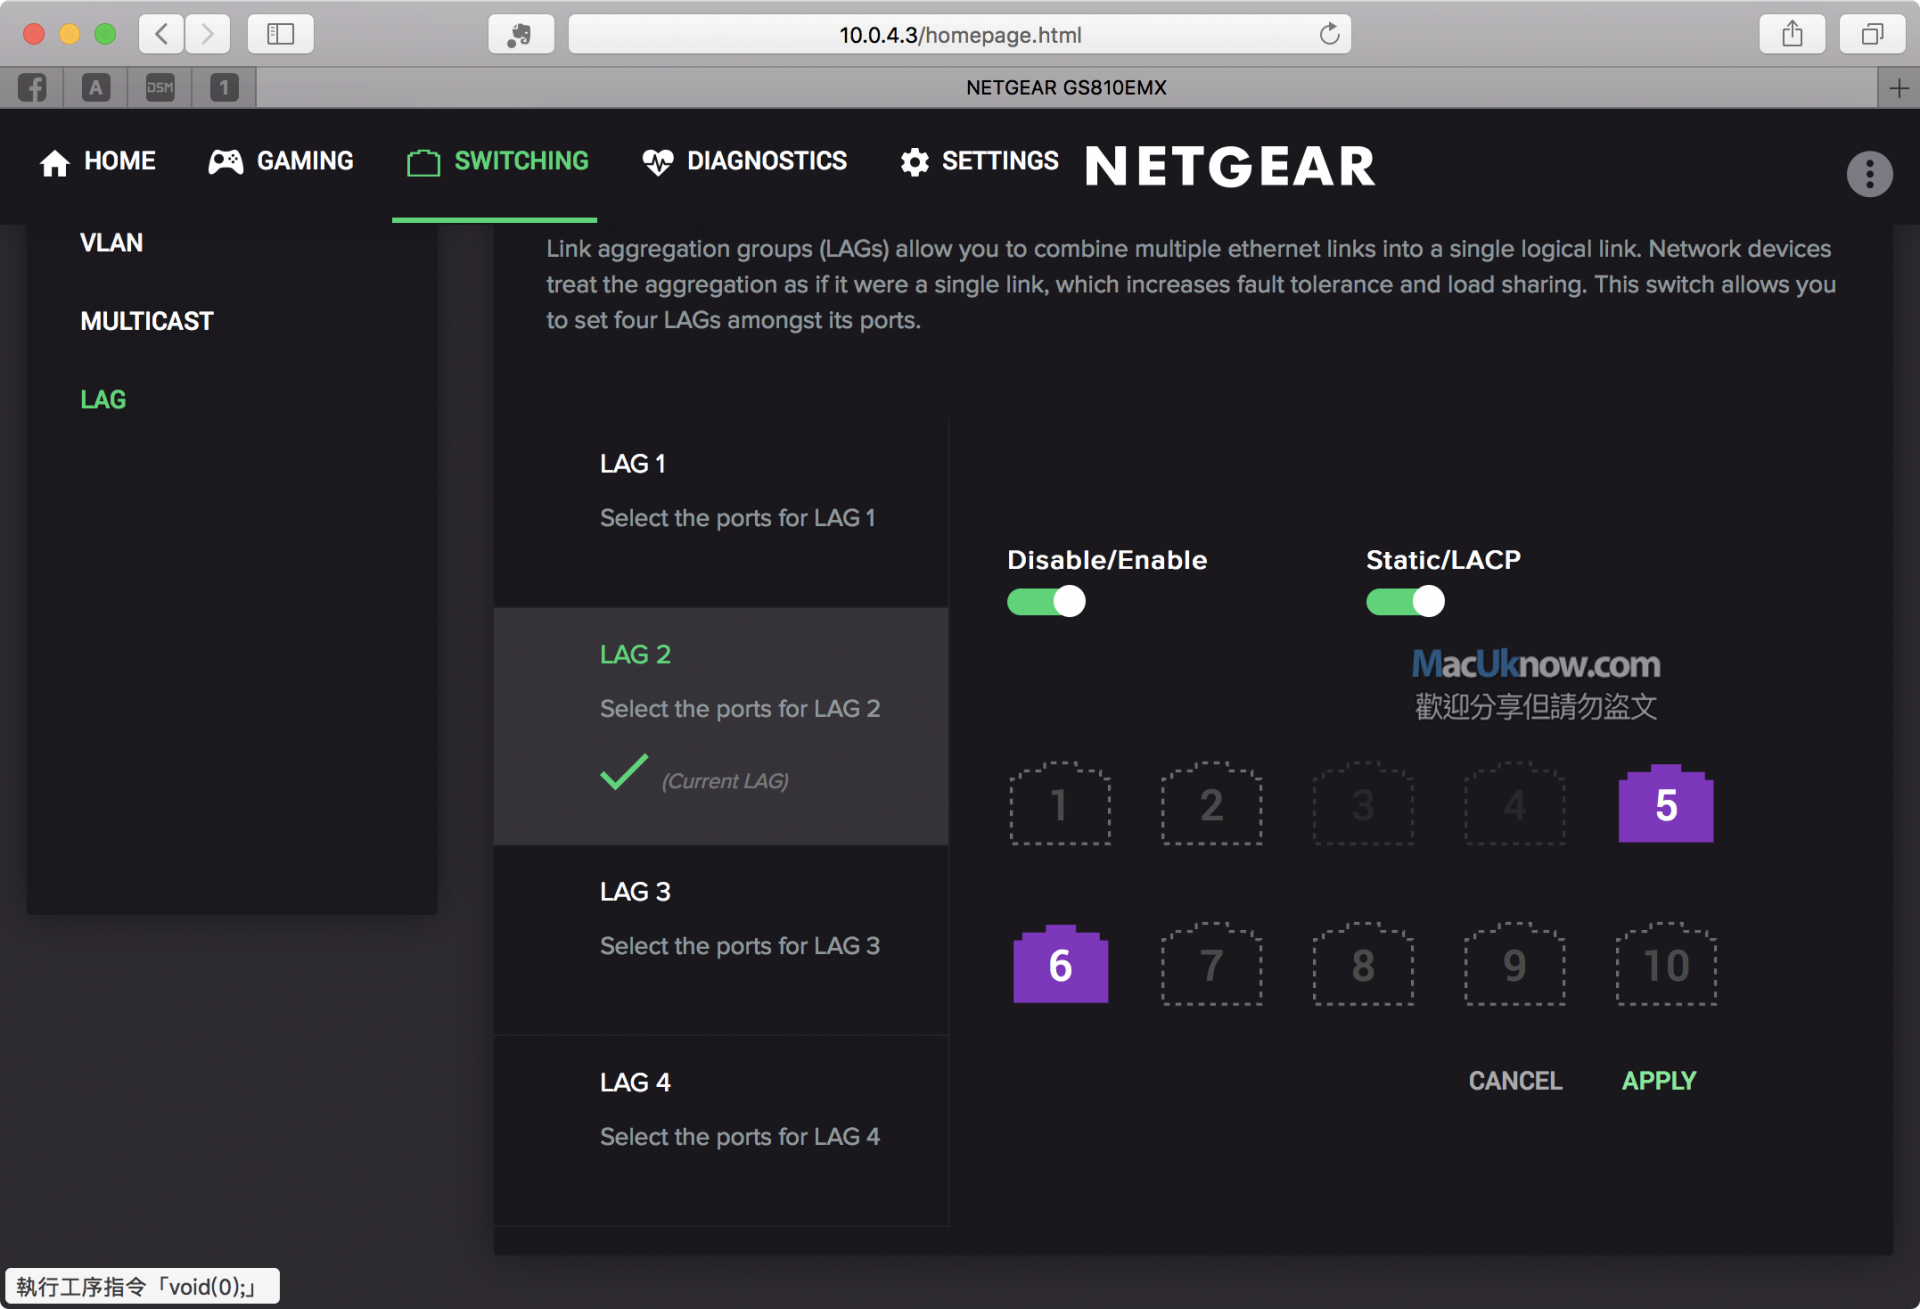Click the Safari address bar
The width and height of the screenshot is (1920, 1309).
(x=958, y=35)
